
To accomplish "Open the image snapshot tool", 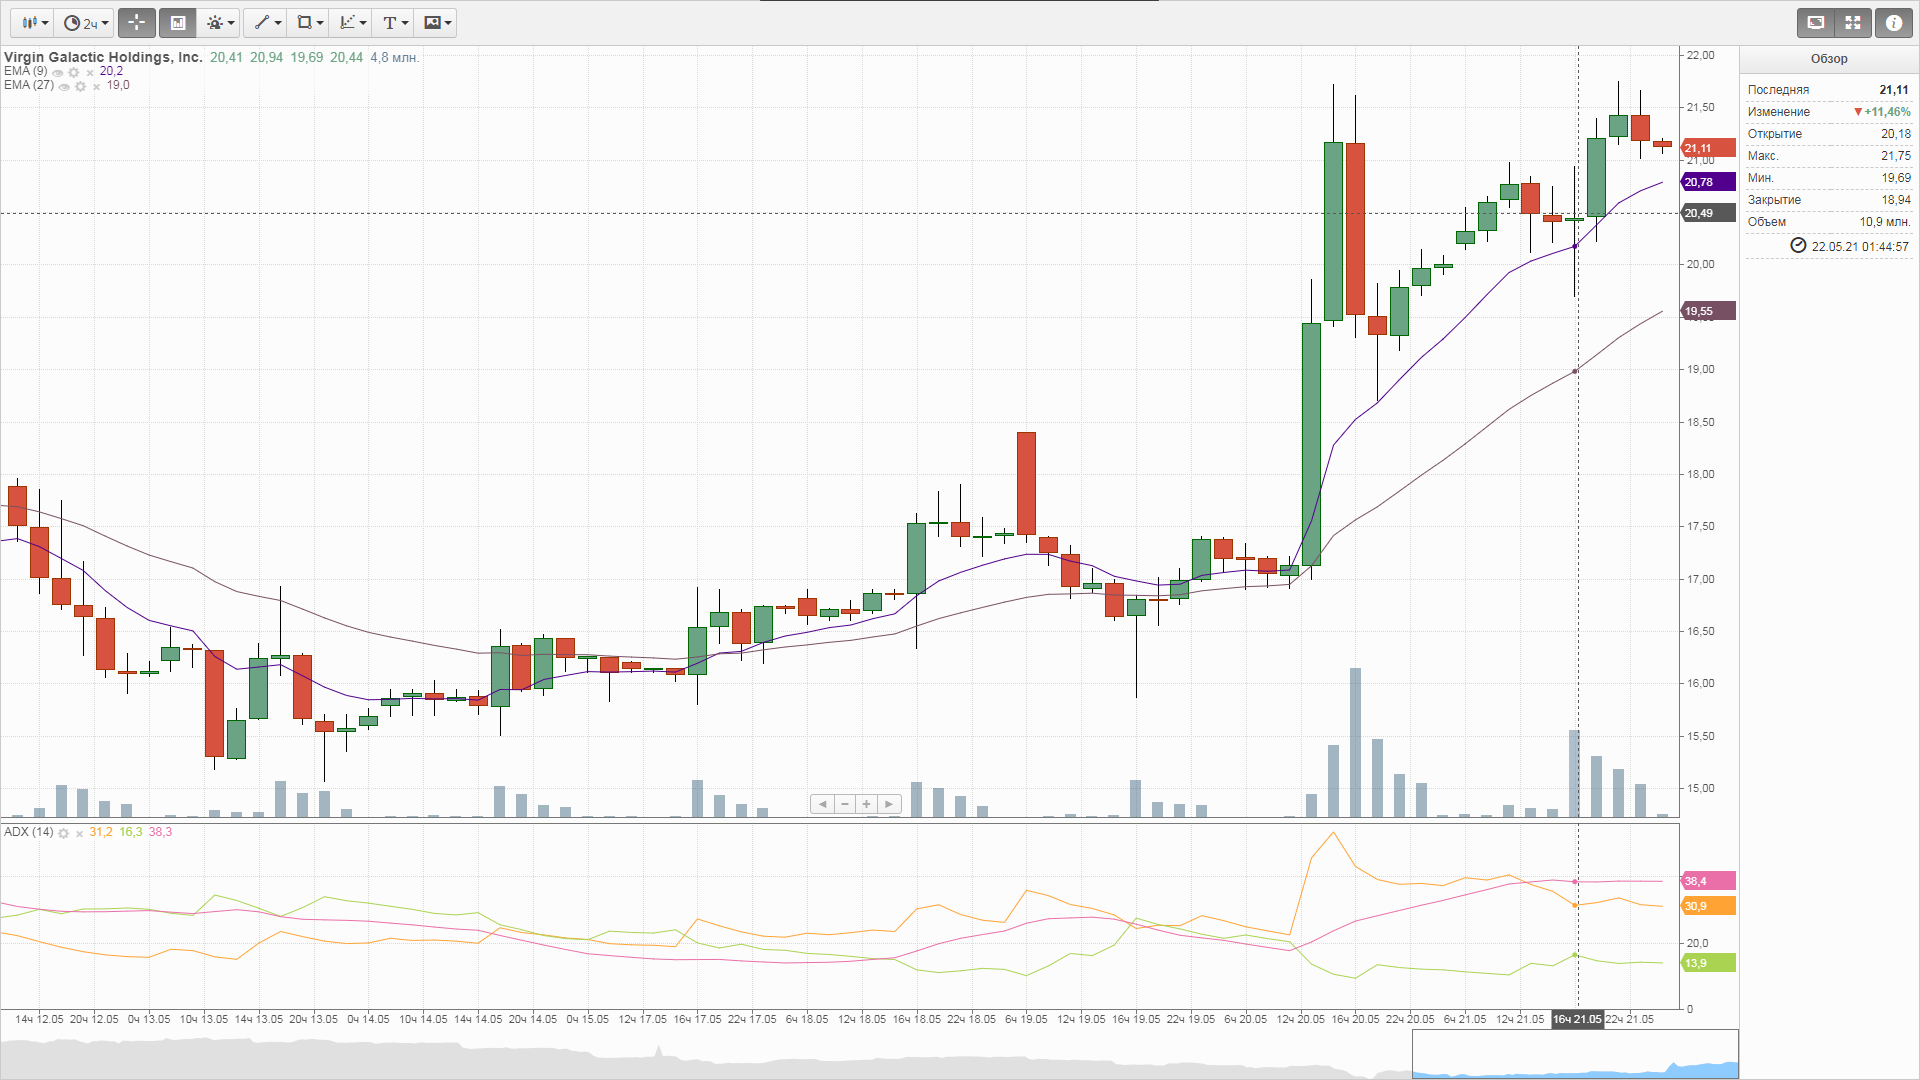I will coord(438,23).
